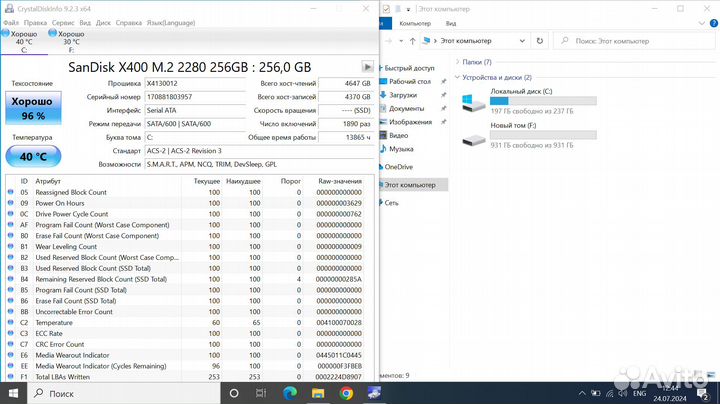Click the next disk arrow button in CrystalDiskInfo

coord(367,67)
